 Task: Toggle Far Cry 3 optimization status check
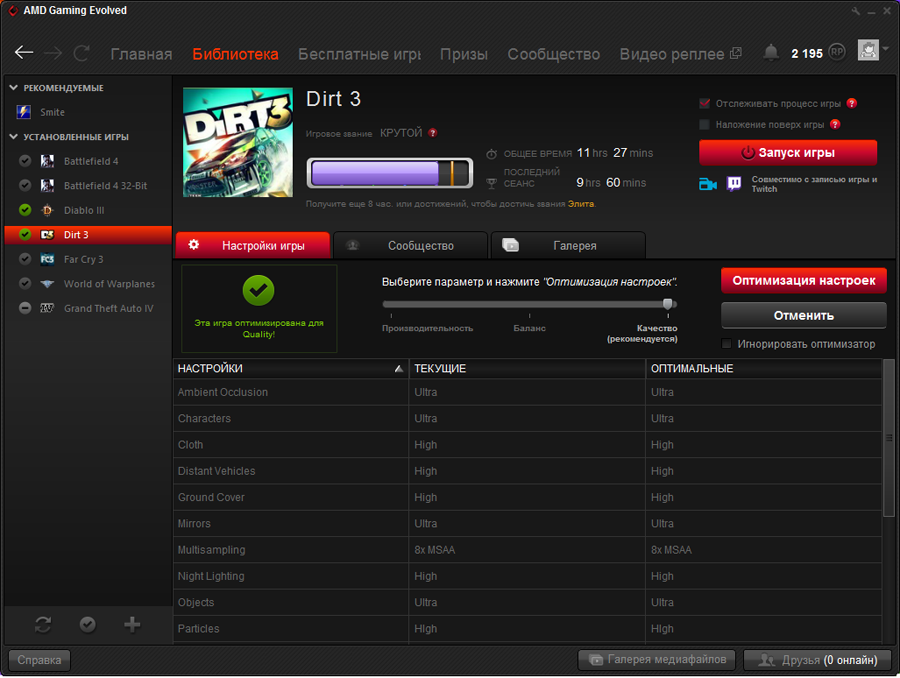(25, 259)
